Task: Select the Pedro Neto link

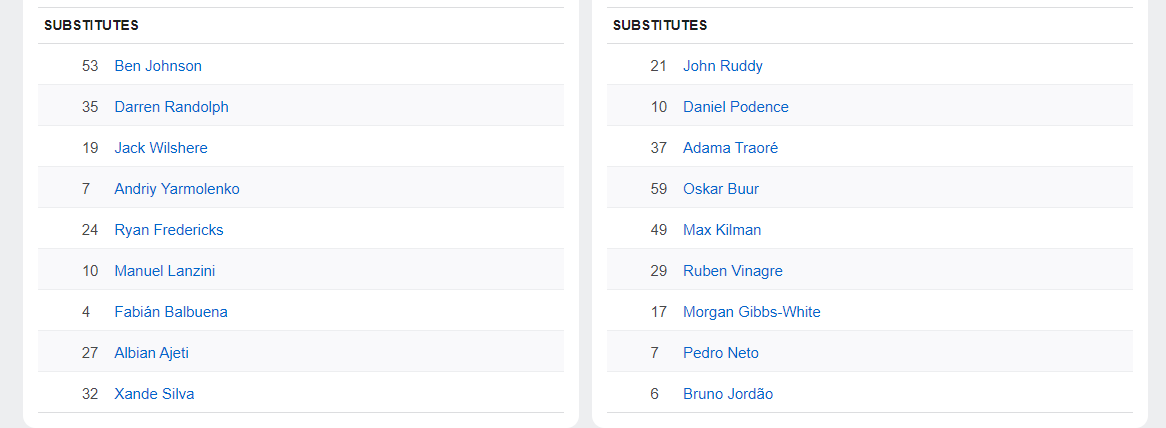Action: pyautogui.click(x=721, y=353)
